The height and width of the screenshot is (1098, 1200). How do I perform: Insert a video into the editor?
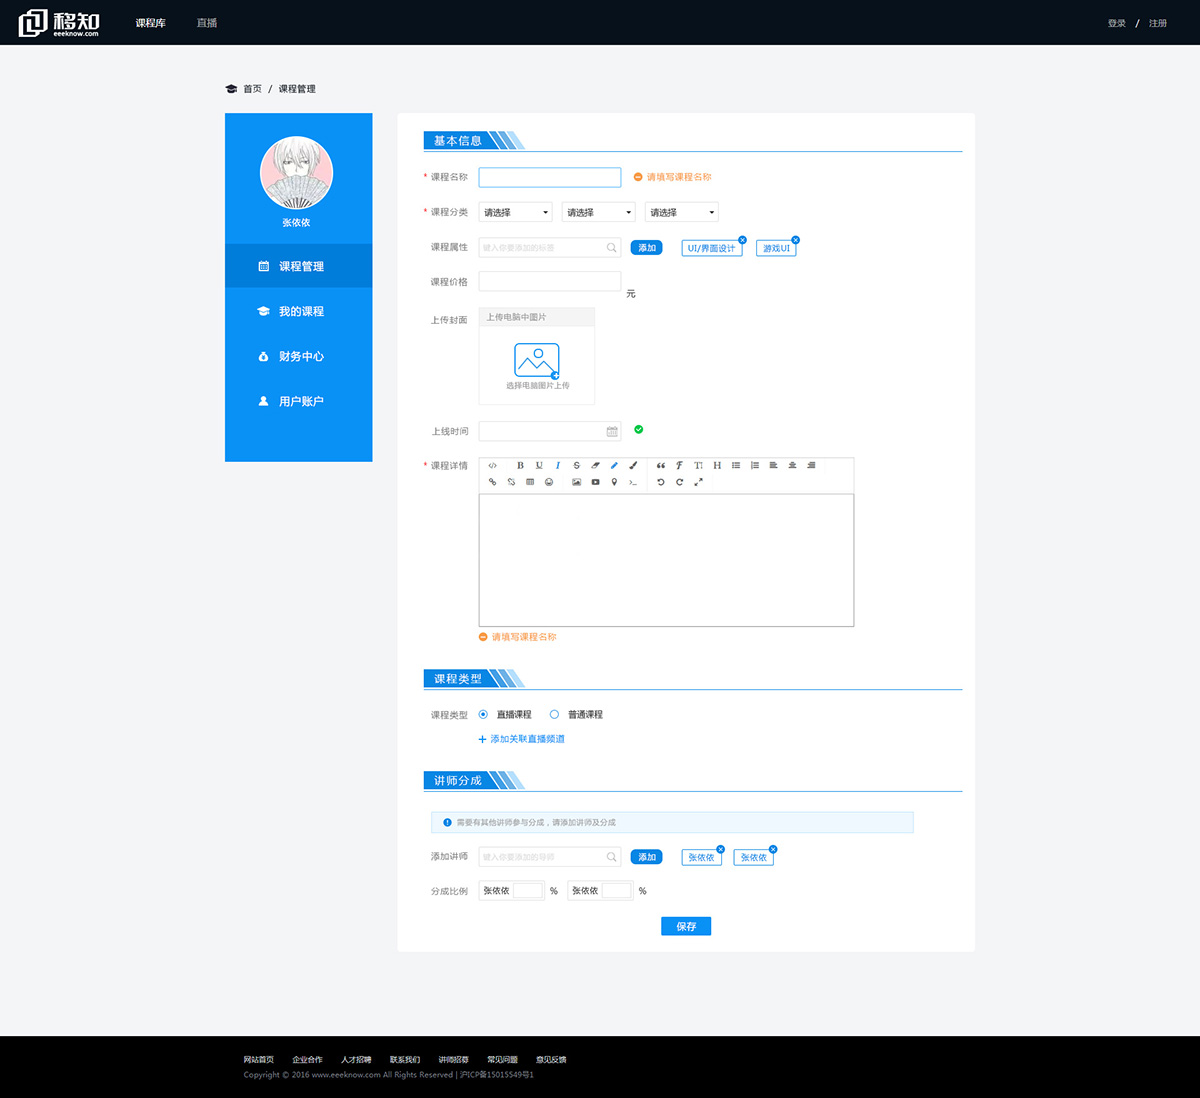click(595, 482)
